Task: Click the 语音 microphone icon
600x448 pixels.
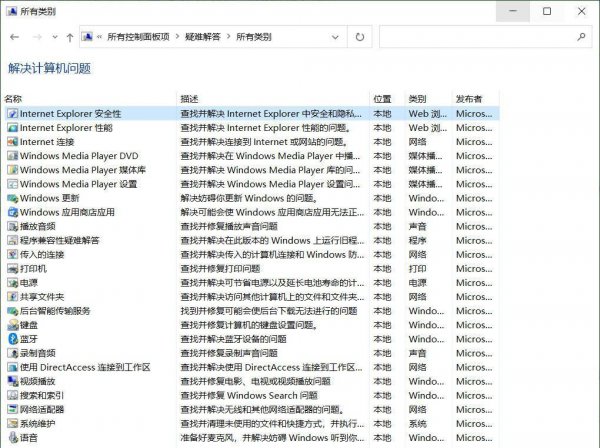Action: [x=13, y=437]
